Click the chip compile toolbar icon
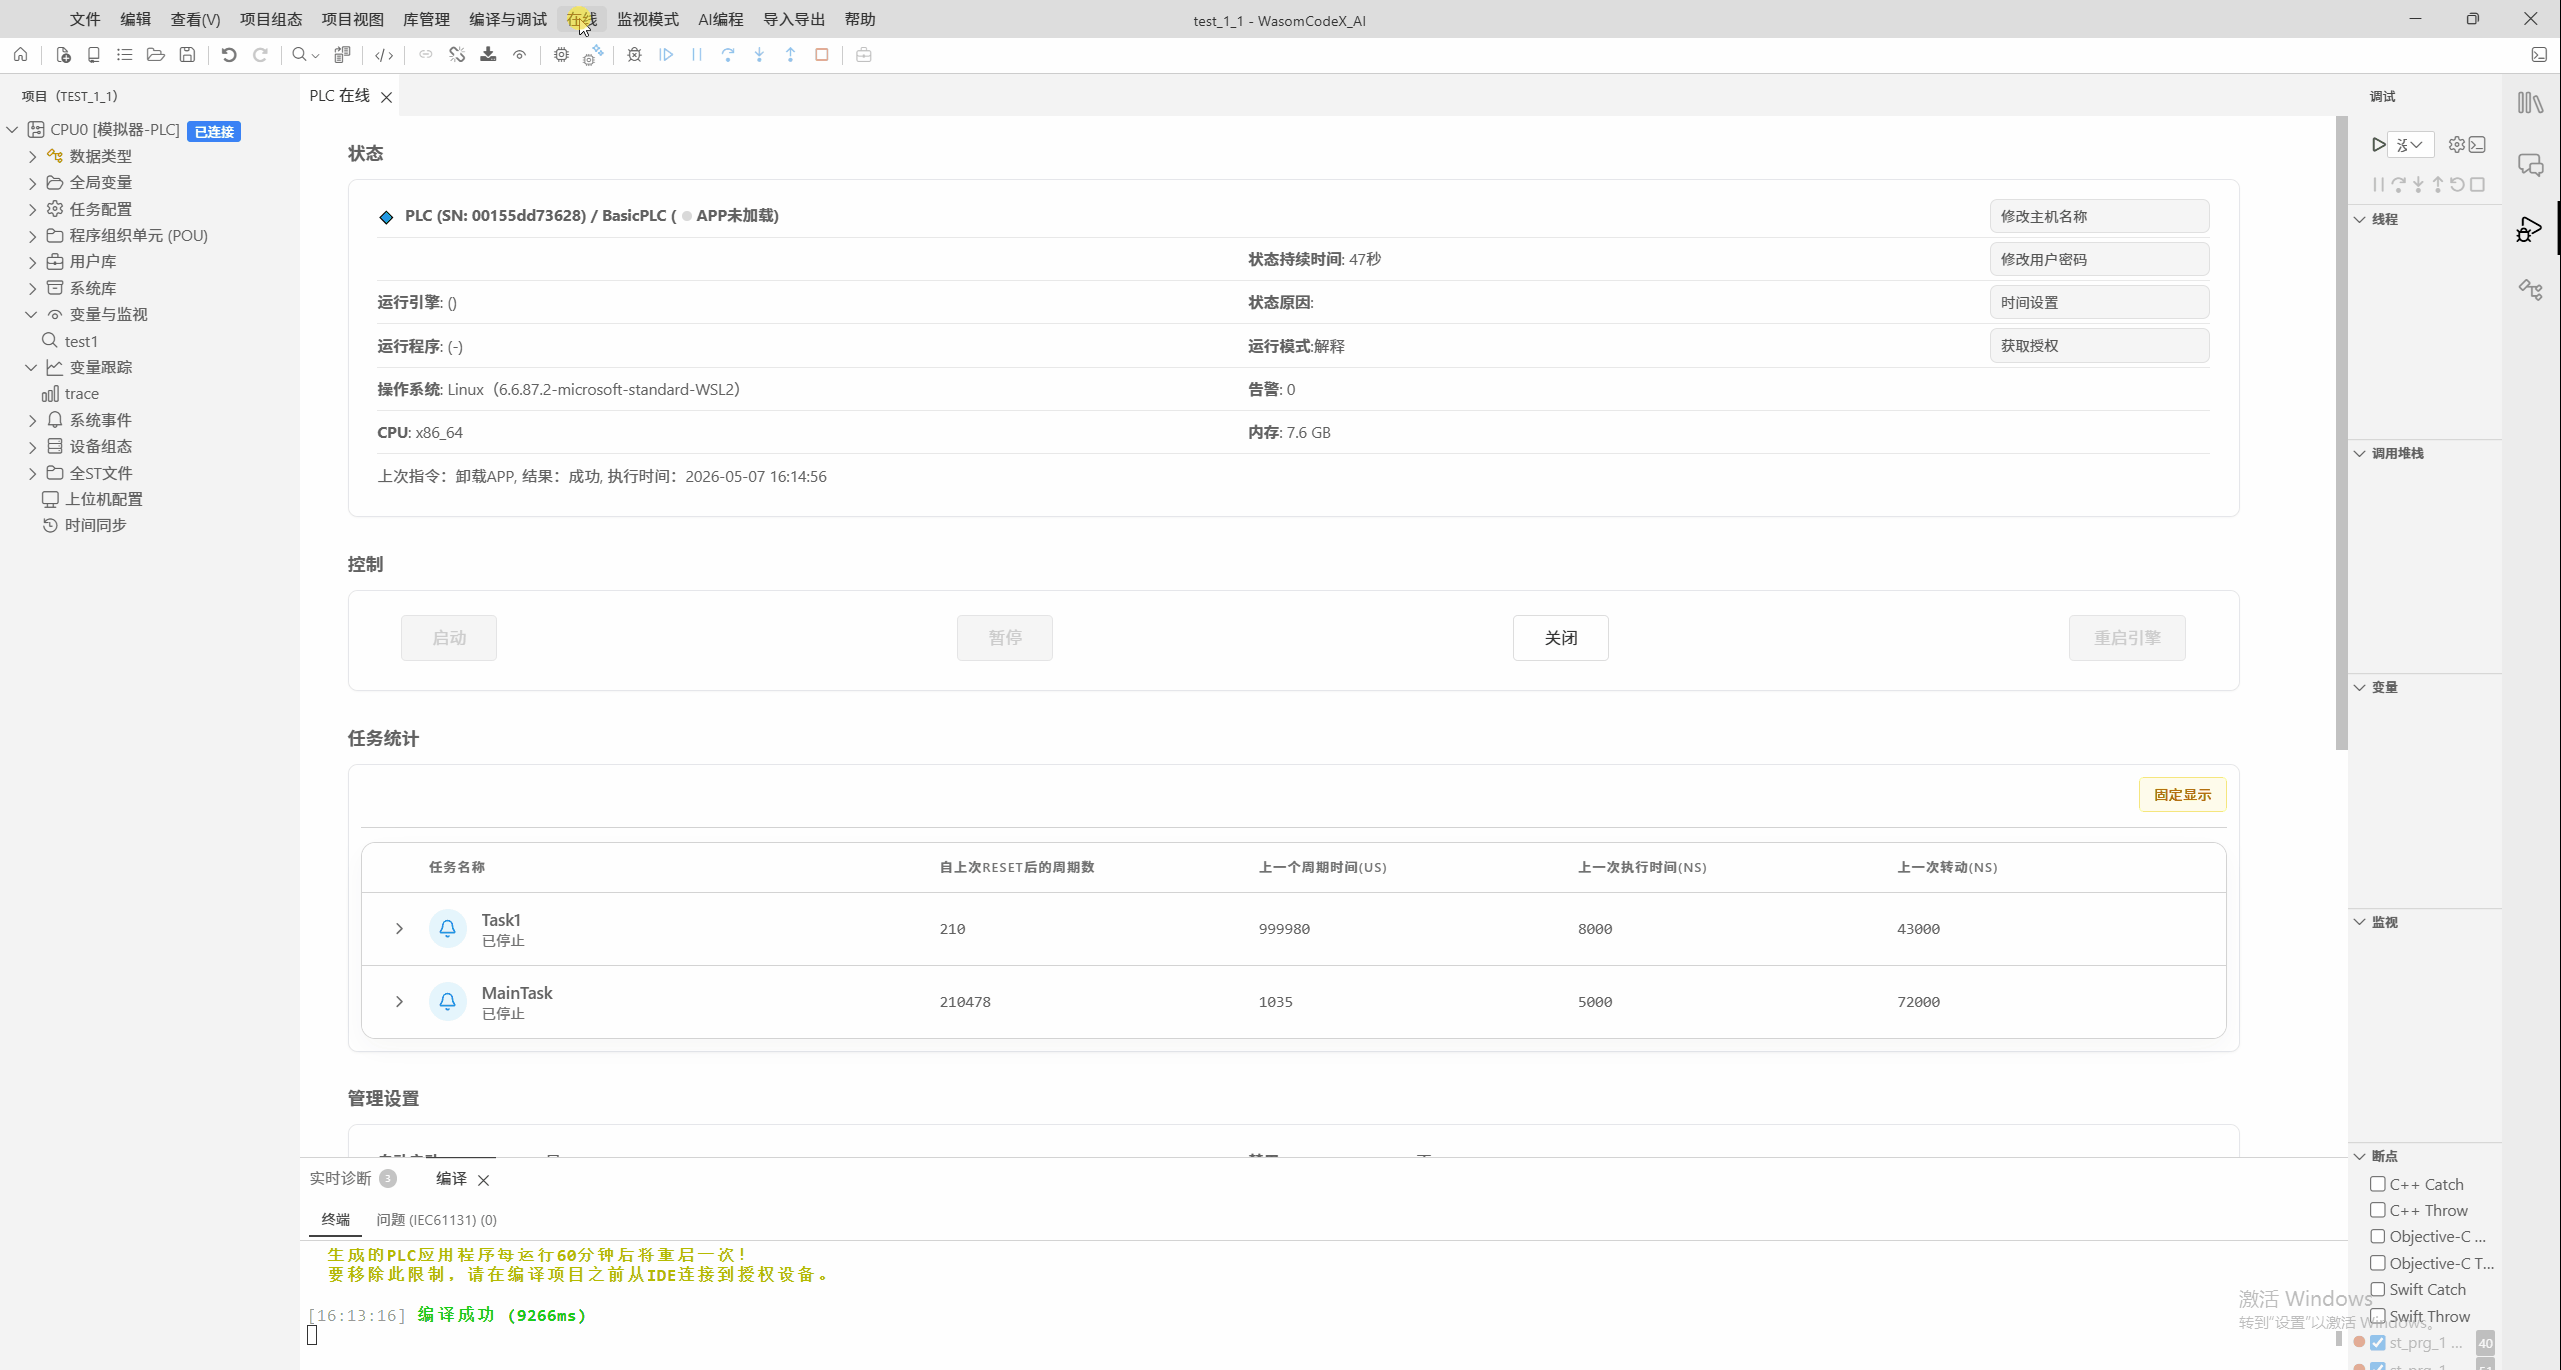The width and height of the screenshot is (2561, 1370). click(561, 55)
